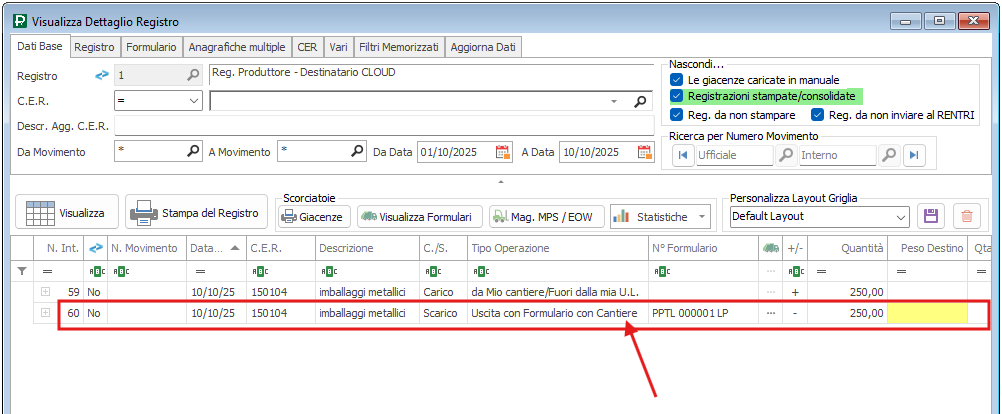Toggle 'Le giacenze caricate in manuale' checkbox
The height and width of the screenshot is (414, 1002).
coord(677,79)
